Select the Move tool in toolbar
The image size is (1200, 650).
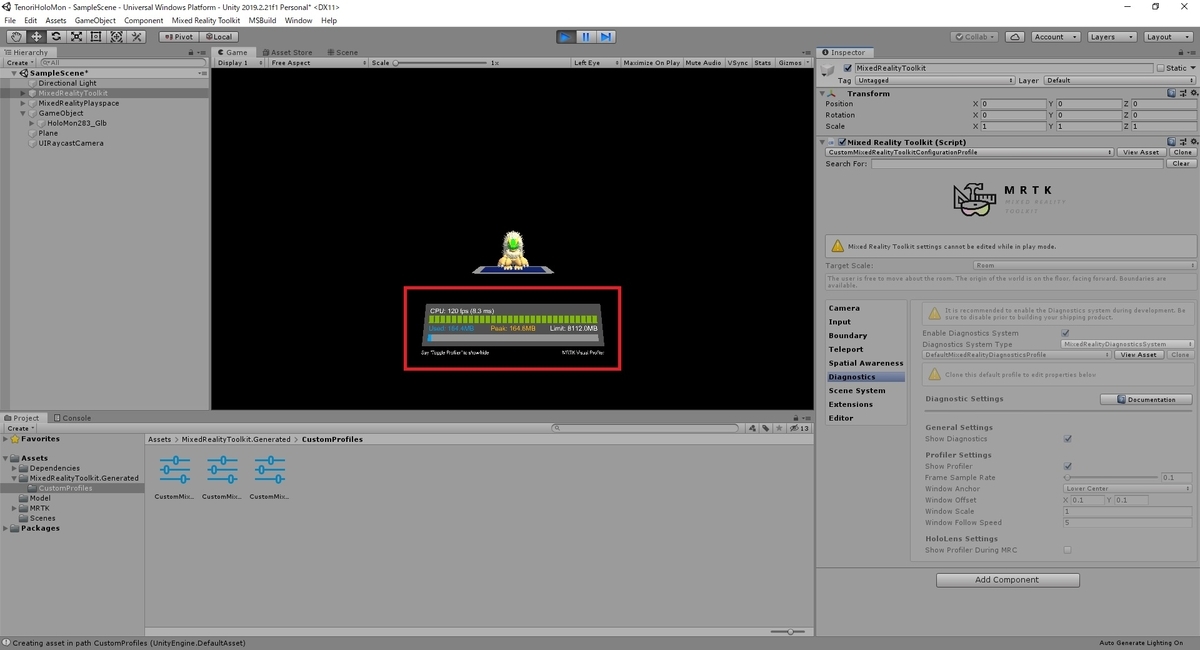click(36, 36)
